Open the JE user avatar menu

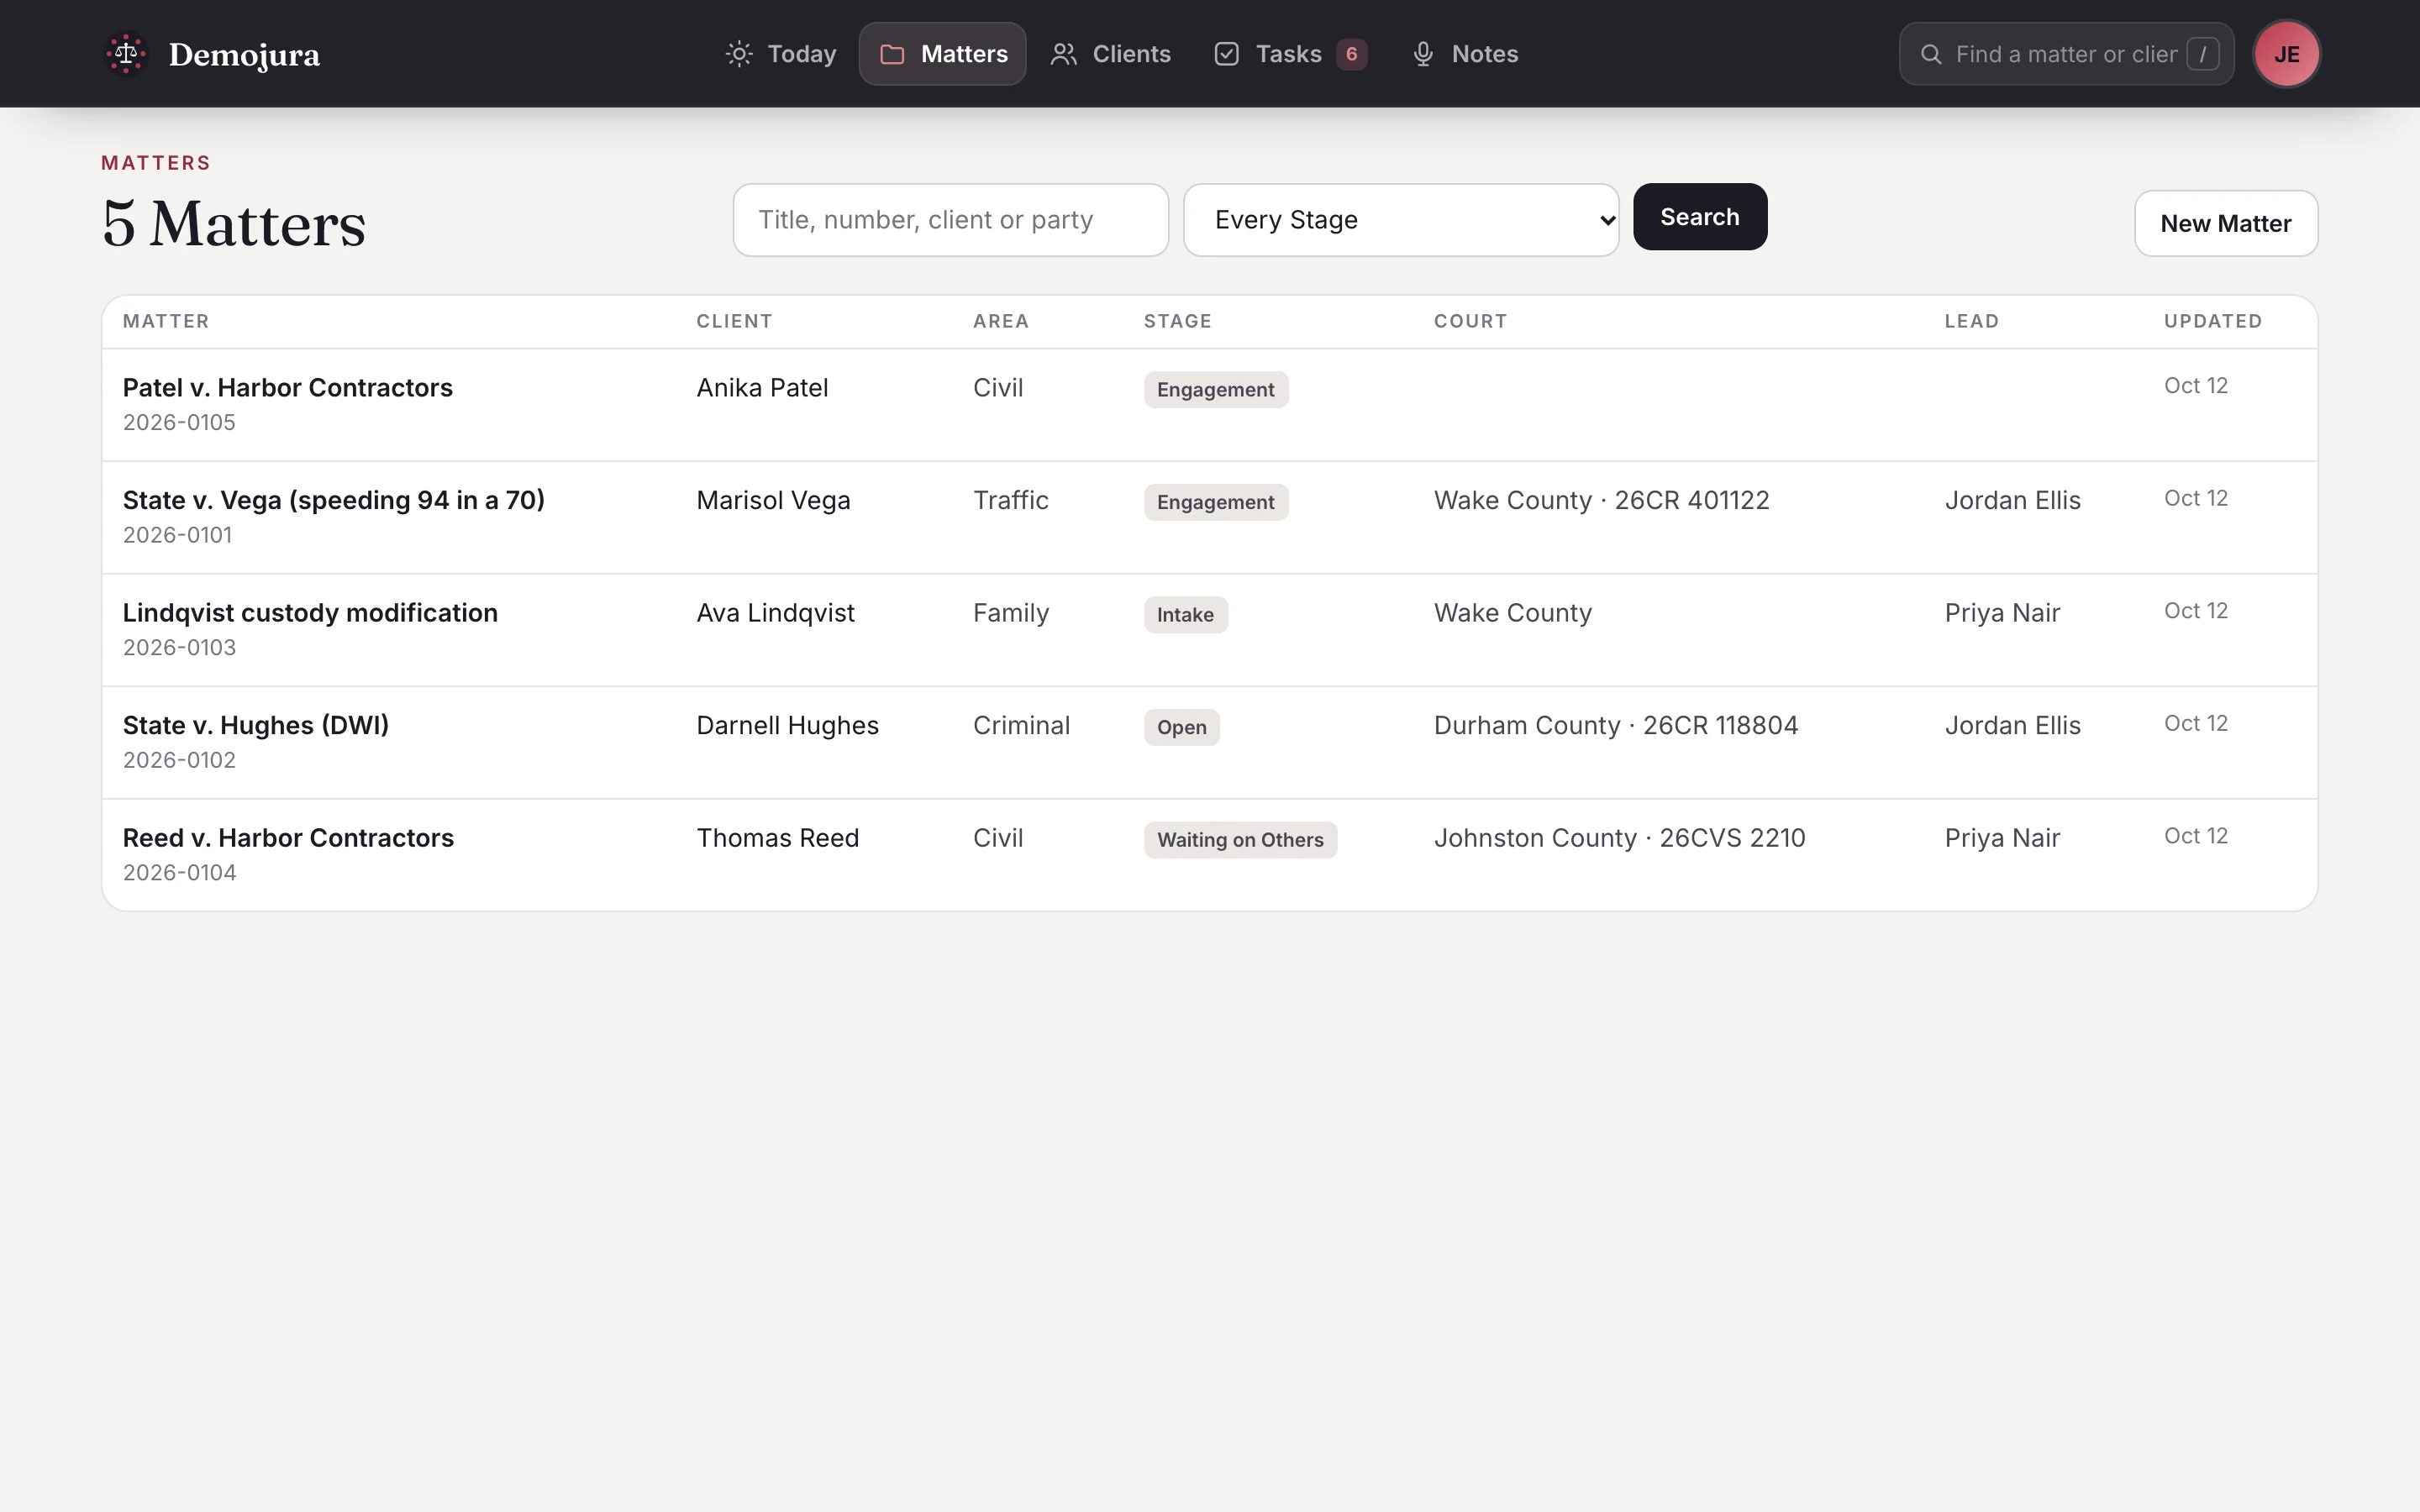tap(2287, 54)
